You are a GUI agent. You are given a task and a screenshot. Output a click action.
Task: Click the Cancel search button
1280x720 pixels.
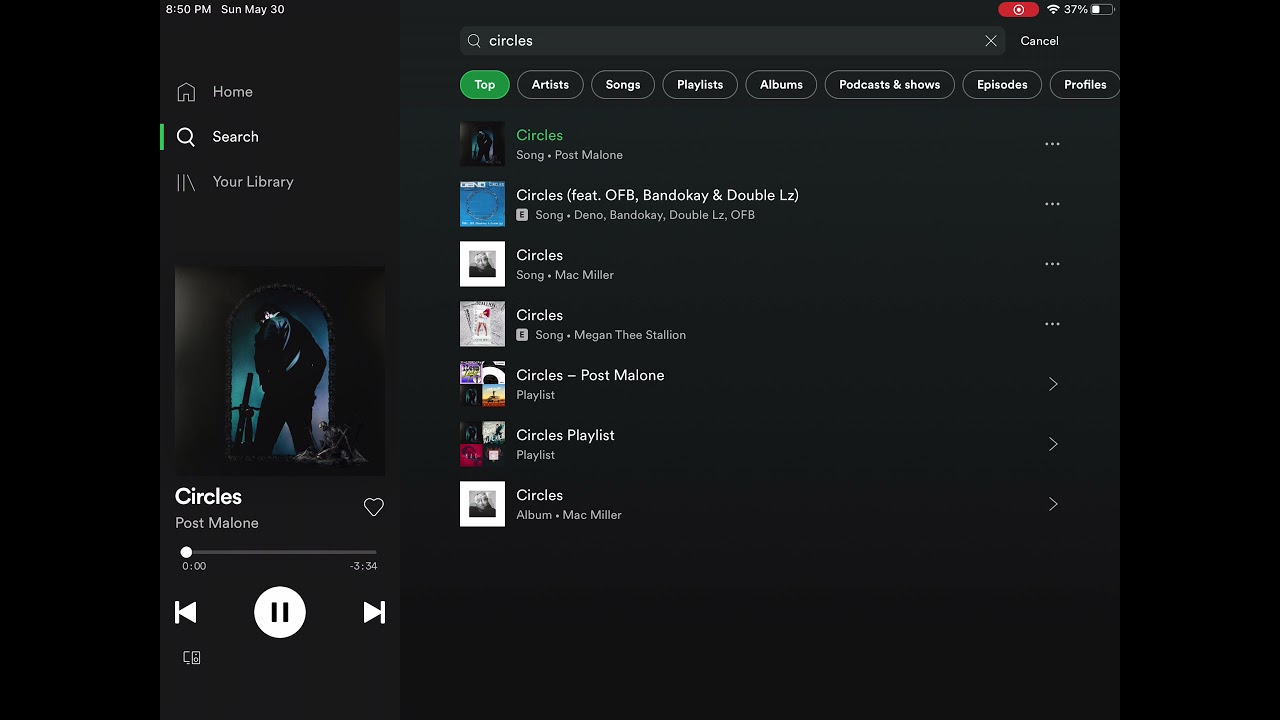[x=1039, y=41]
